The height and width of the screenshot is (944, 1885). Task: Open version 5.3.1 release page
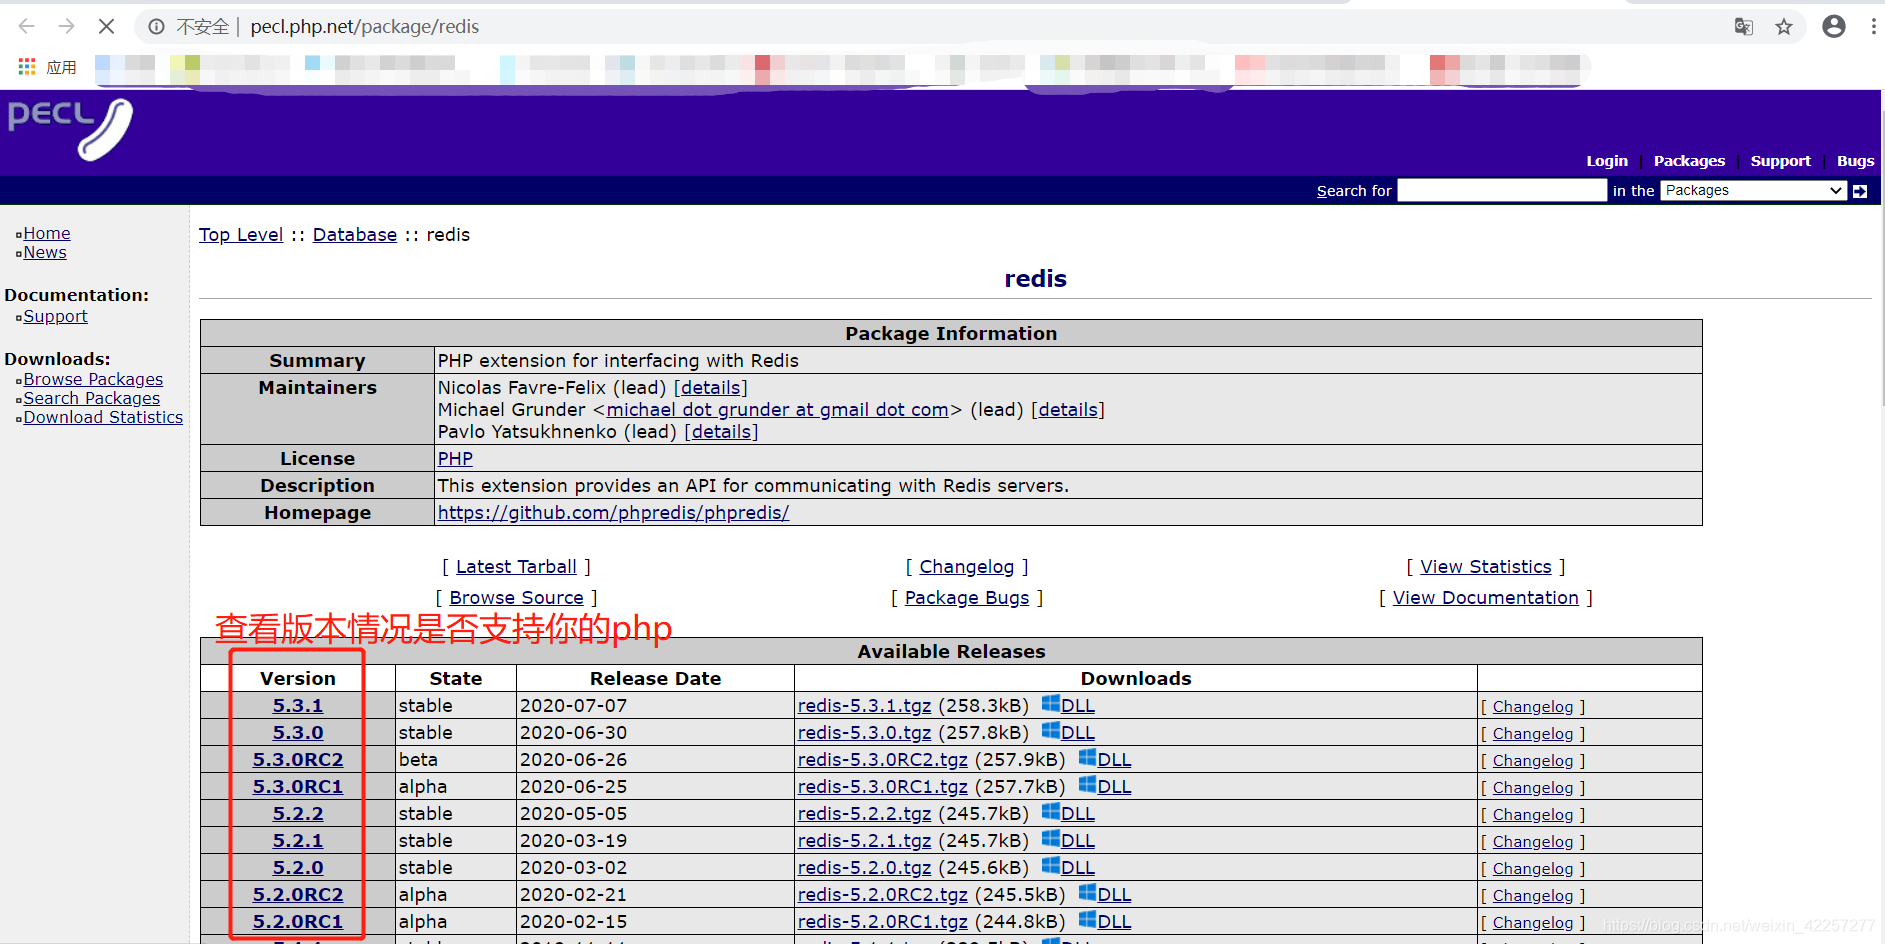tap(298, 705)
